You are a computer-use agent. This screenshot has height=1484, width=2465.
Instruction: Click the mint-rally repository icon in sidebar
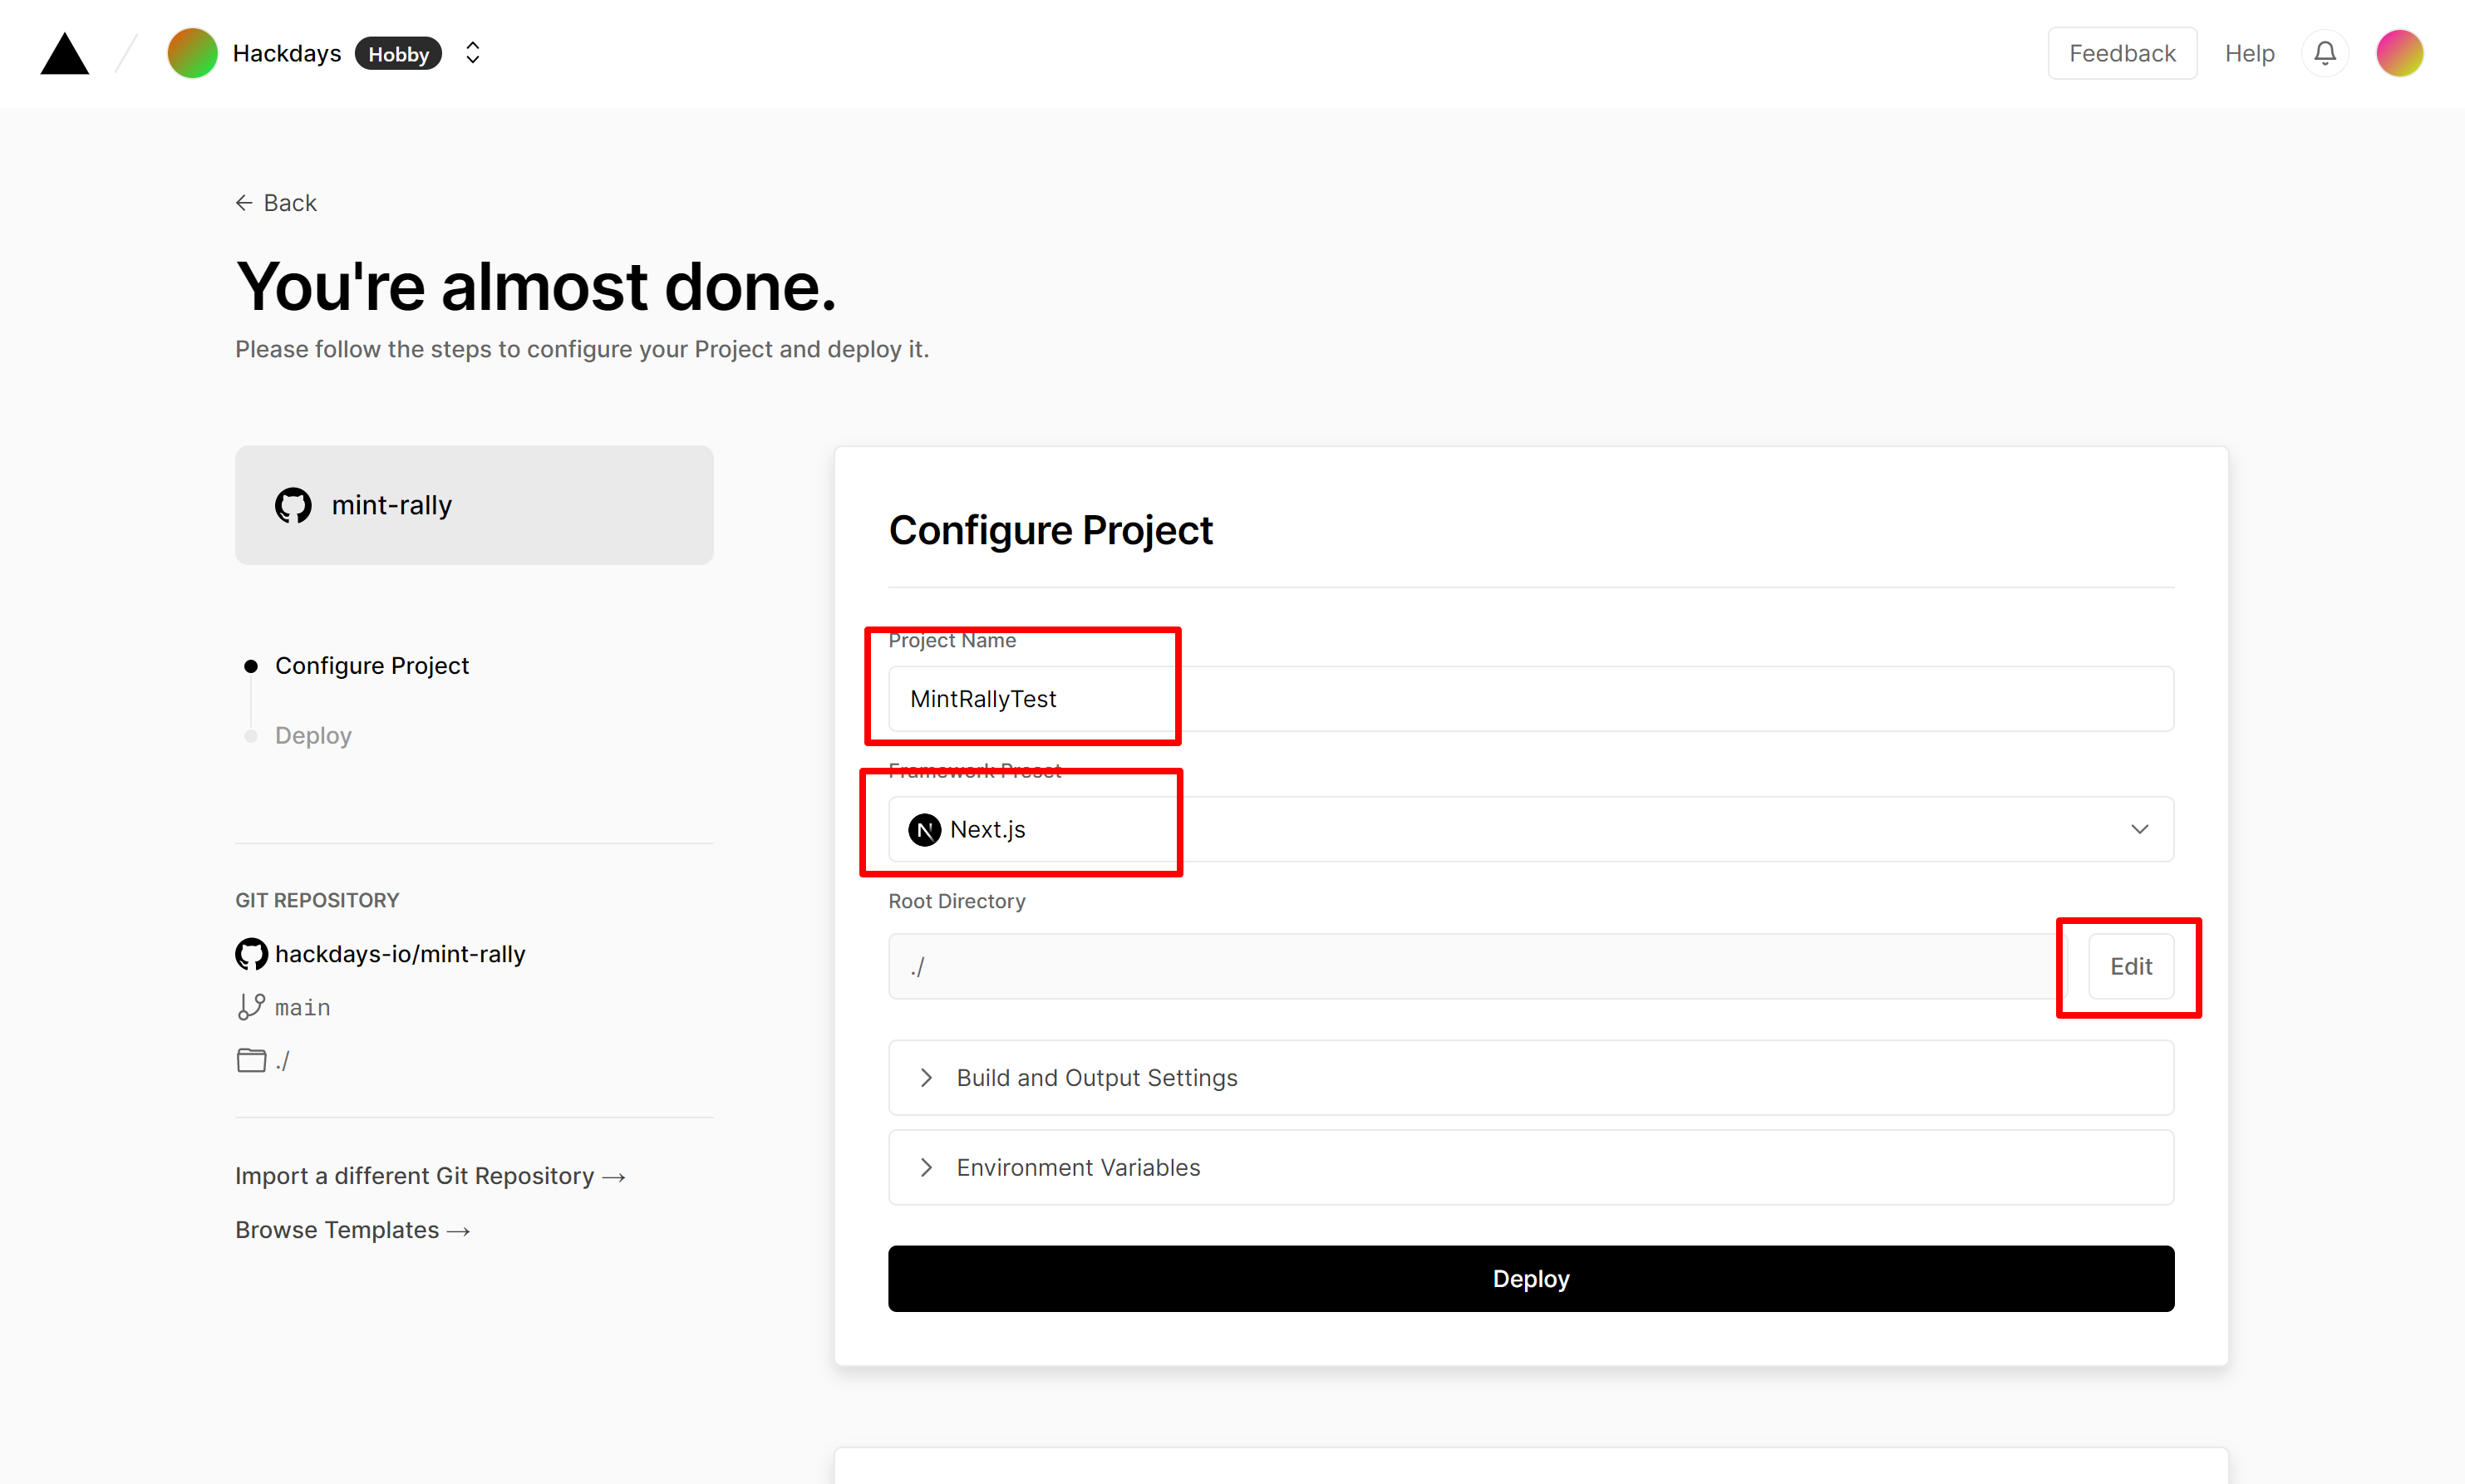tap(294, 505)
